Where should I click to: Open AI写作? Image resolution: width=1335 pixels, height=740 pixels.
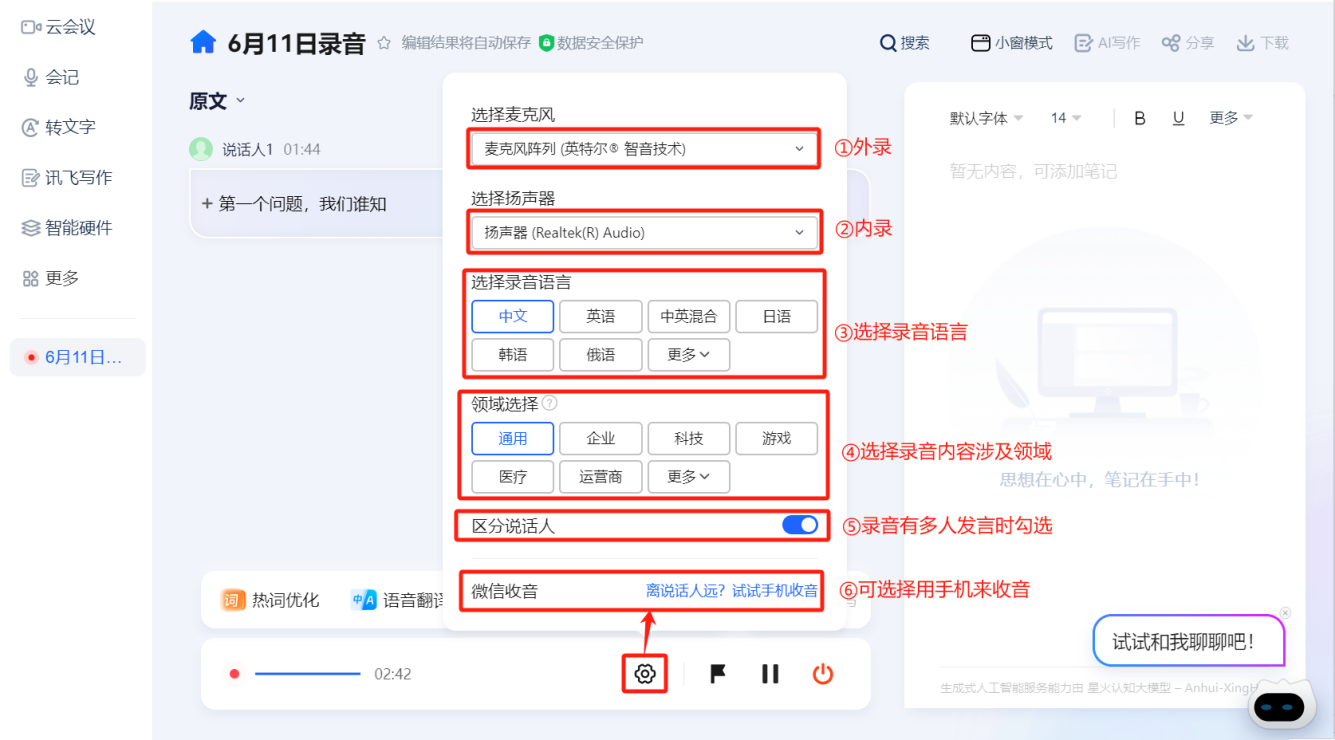1107,43
